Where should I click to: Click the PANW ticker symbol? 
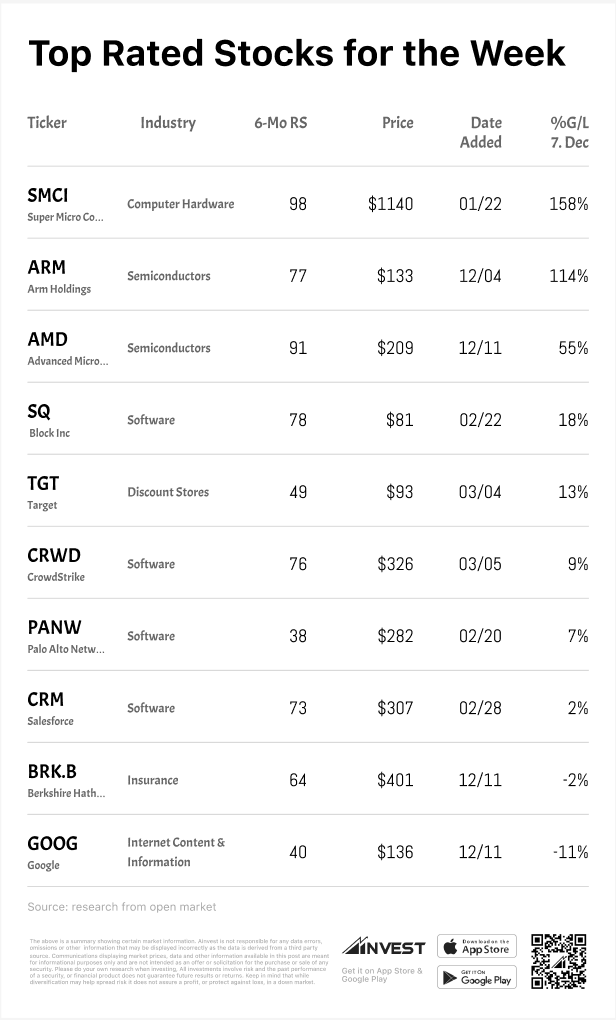54,627
